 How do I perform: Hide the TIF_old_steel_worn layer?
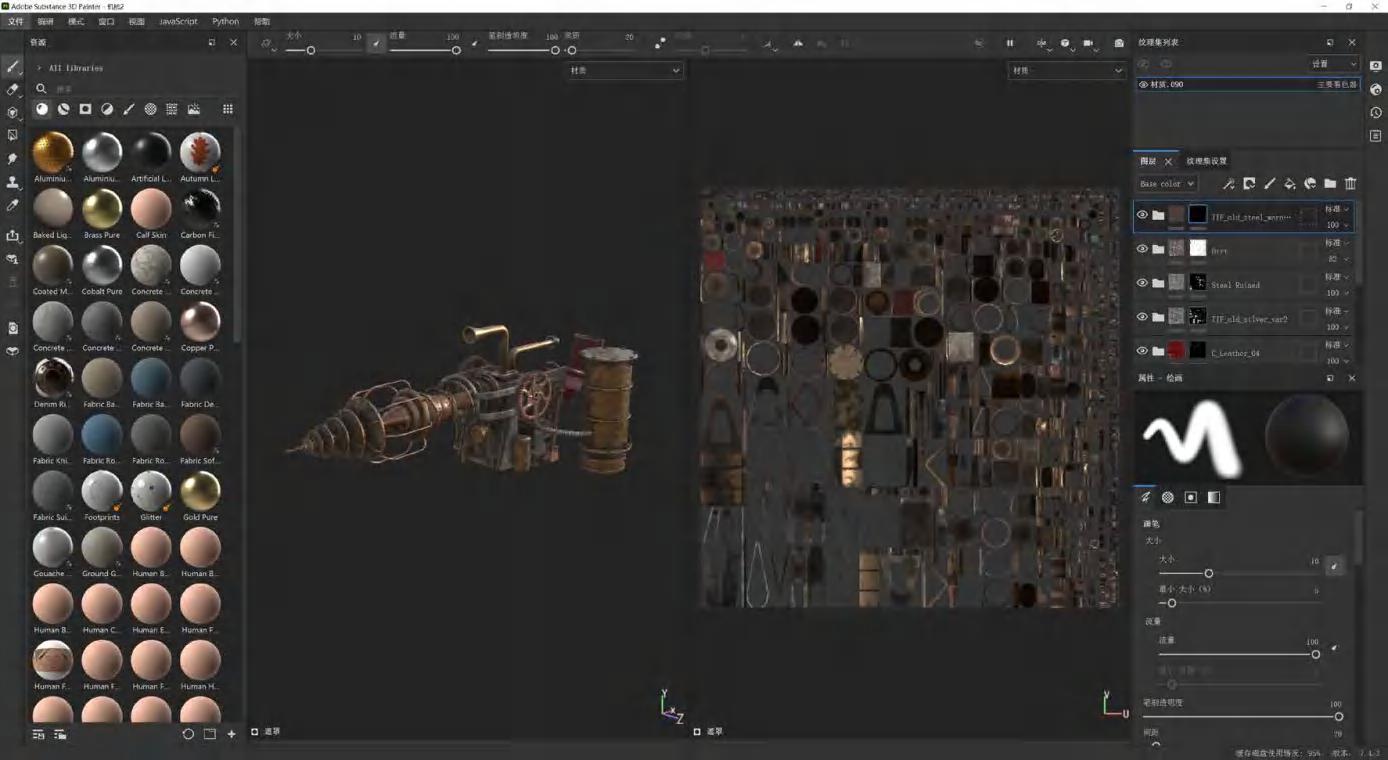click(1142, 215)
